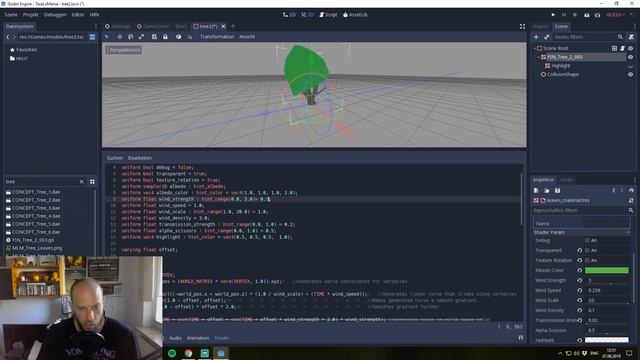Open Inspector object history icon

coord(631,191)
